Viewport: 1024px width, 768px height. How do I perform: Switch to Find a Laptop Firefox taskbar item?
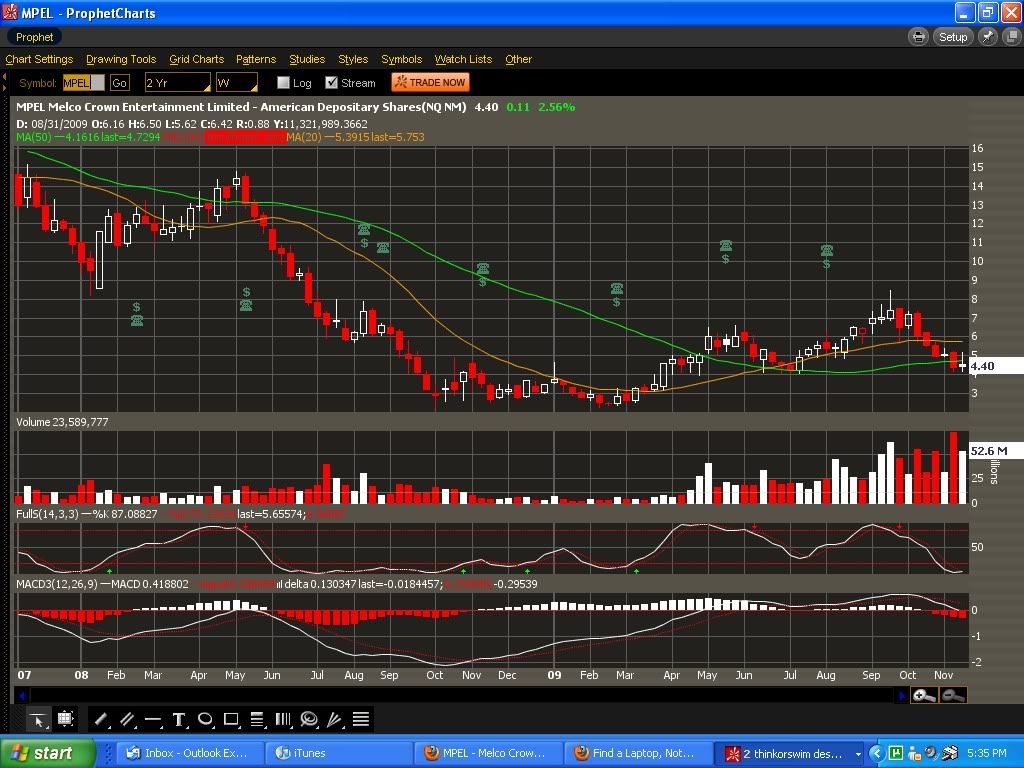click(637, 754)
